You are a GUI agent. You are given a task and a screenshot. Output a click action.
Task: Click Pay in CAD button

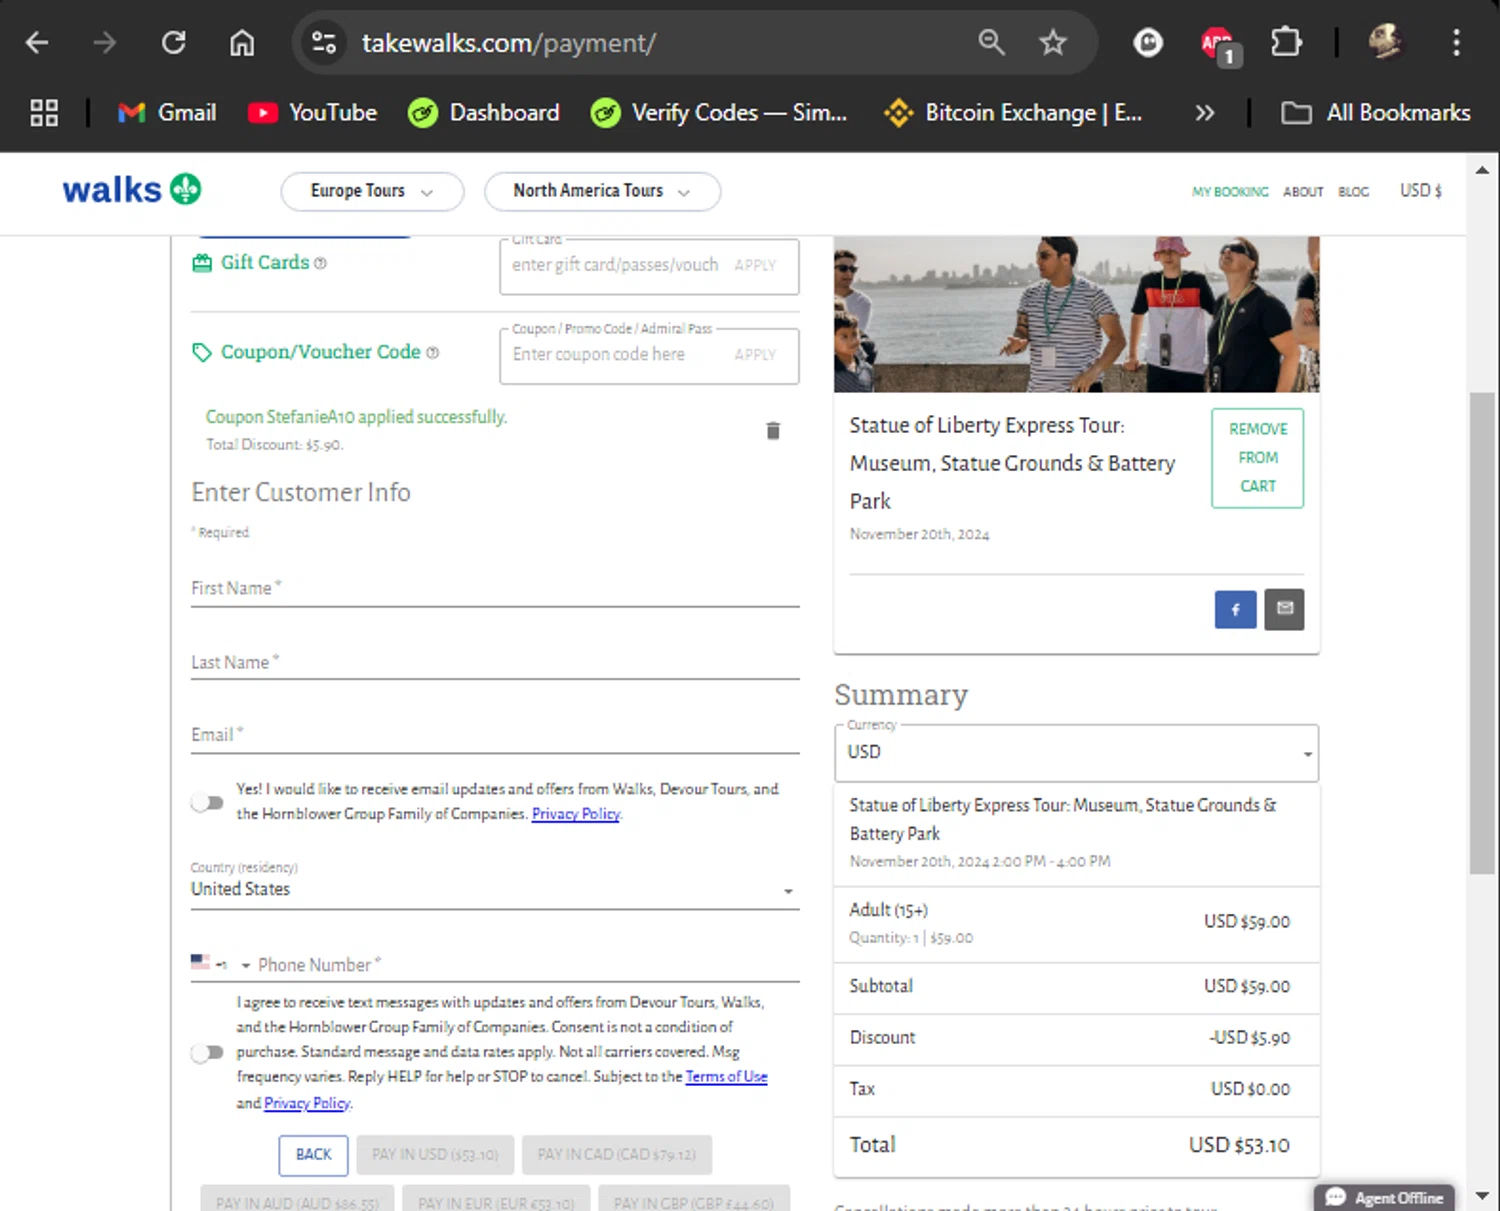617,1155
